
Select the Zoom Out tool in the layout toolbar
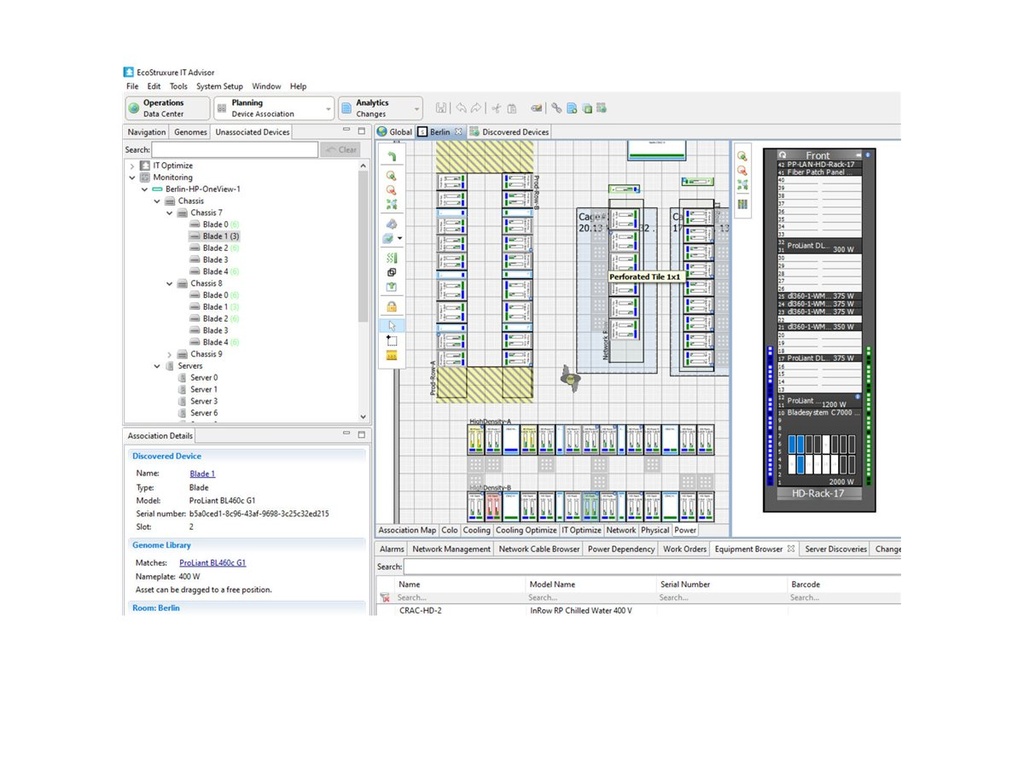(391, 190)
